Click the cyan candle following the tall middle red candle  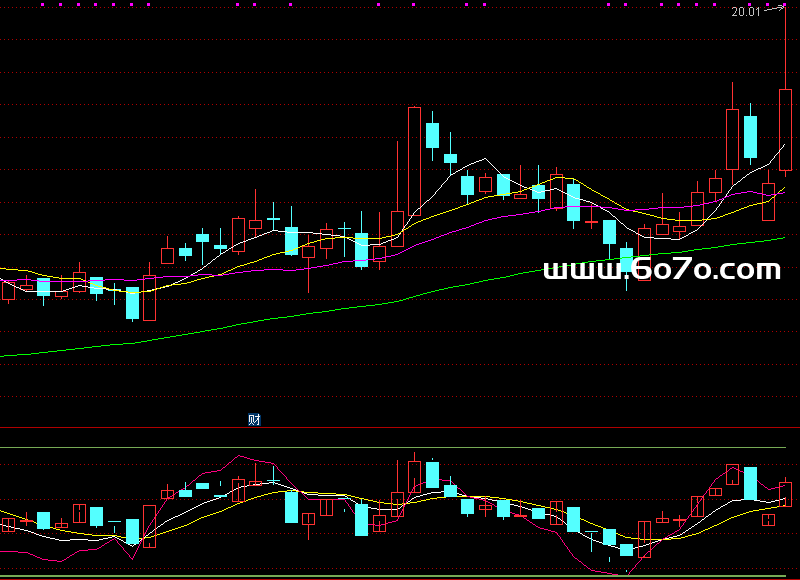pyautogui.click(x=432, y=136)
